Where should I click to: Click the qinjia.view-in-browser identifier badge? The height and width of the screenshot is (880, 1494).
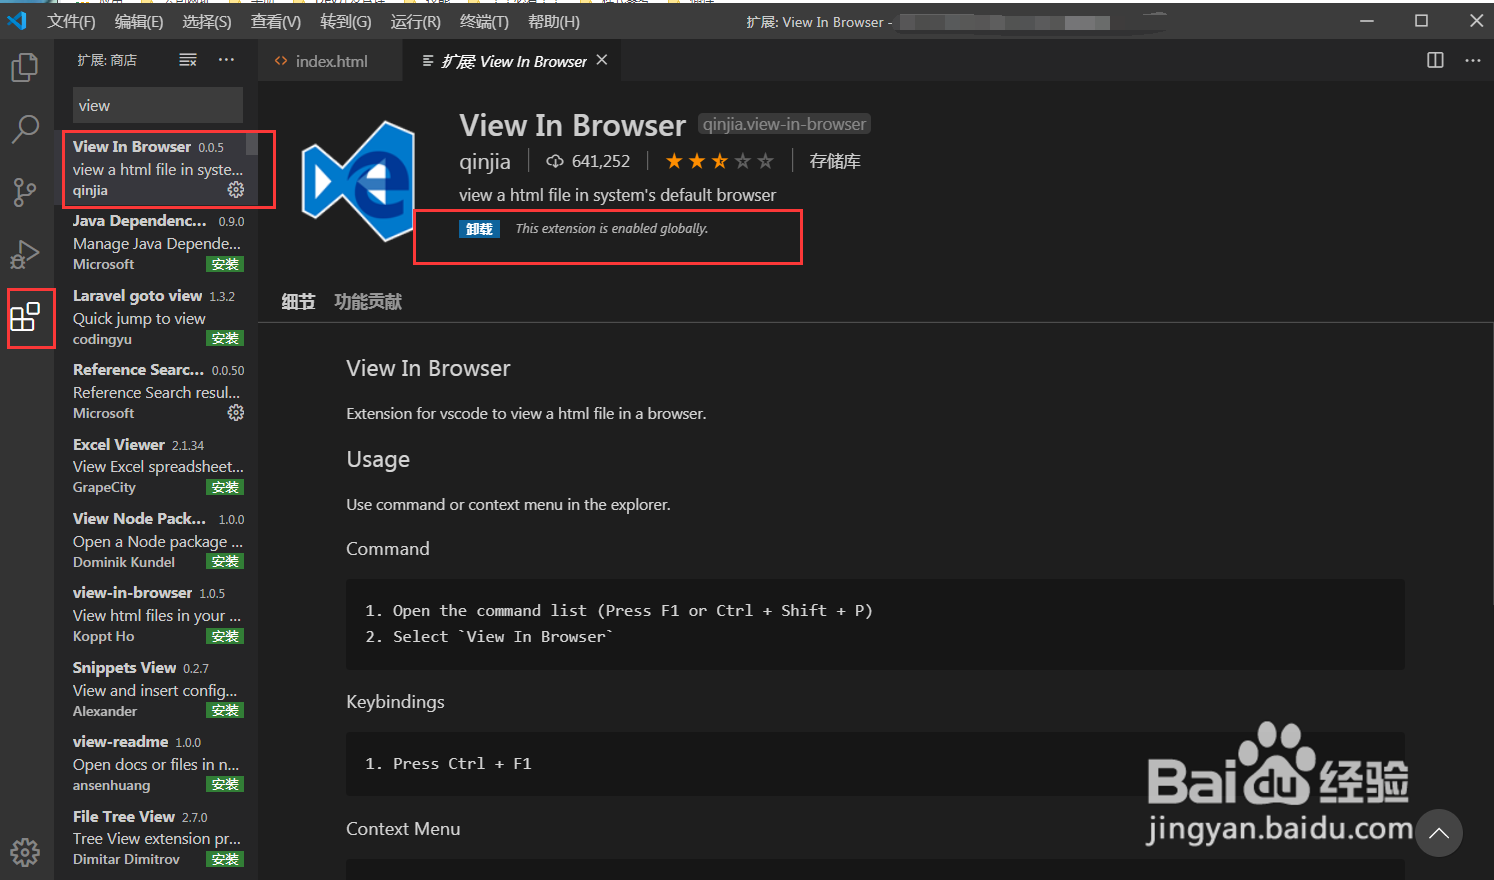pos(784,124)
